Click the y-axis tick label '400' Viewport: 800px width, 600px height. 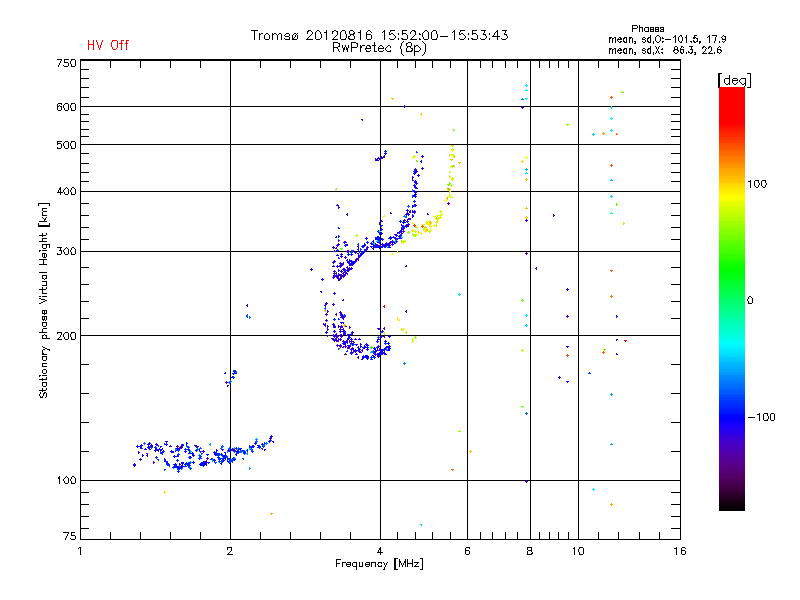tap(66, 192)
